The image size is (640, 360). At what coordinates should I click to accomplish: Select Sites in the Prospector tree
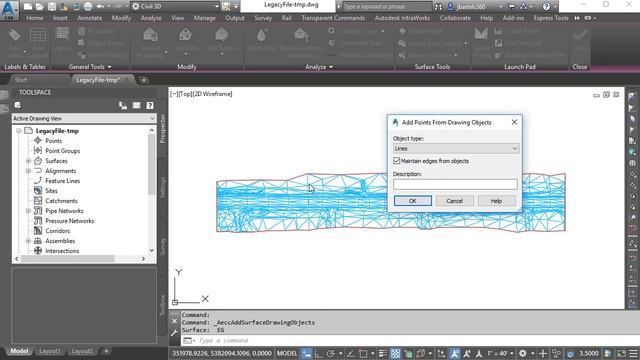coord(51,191)
